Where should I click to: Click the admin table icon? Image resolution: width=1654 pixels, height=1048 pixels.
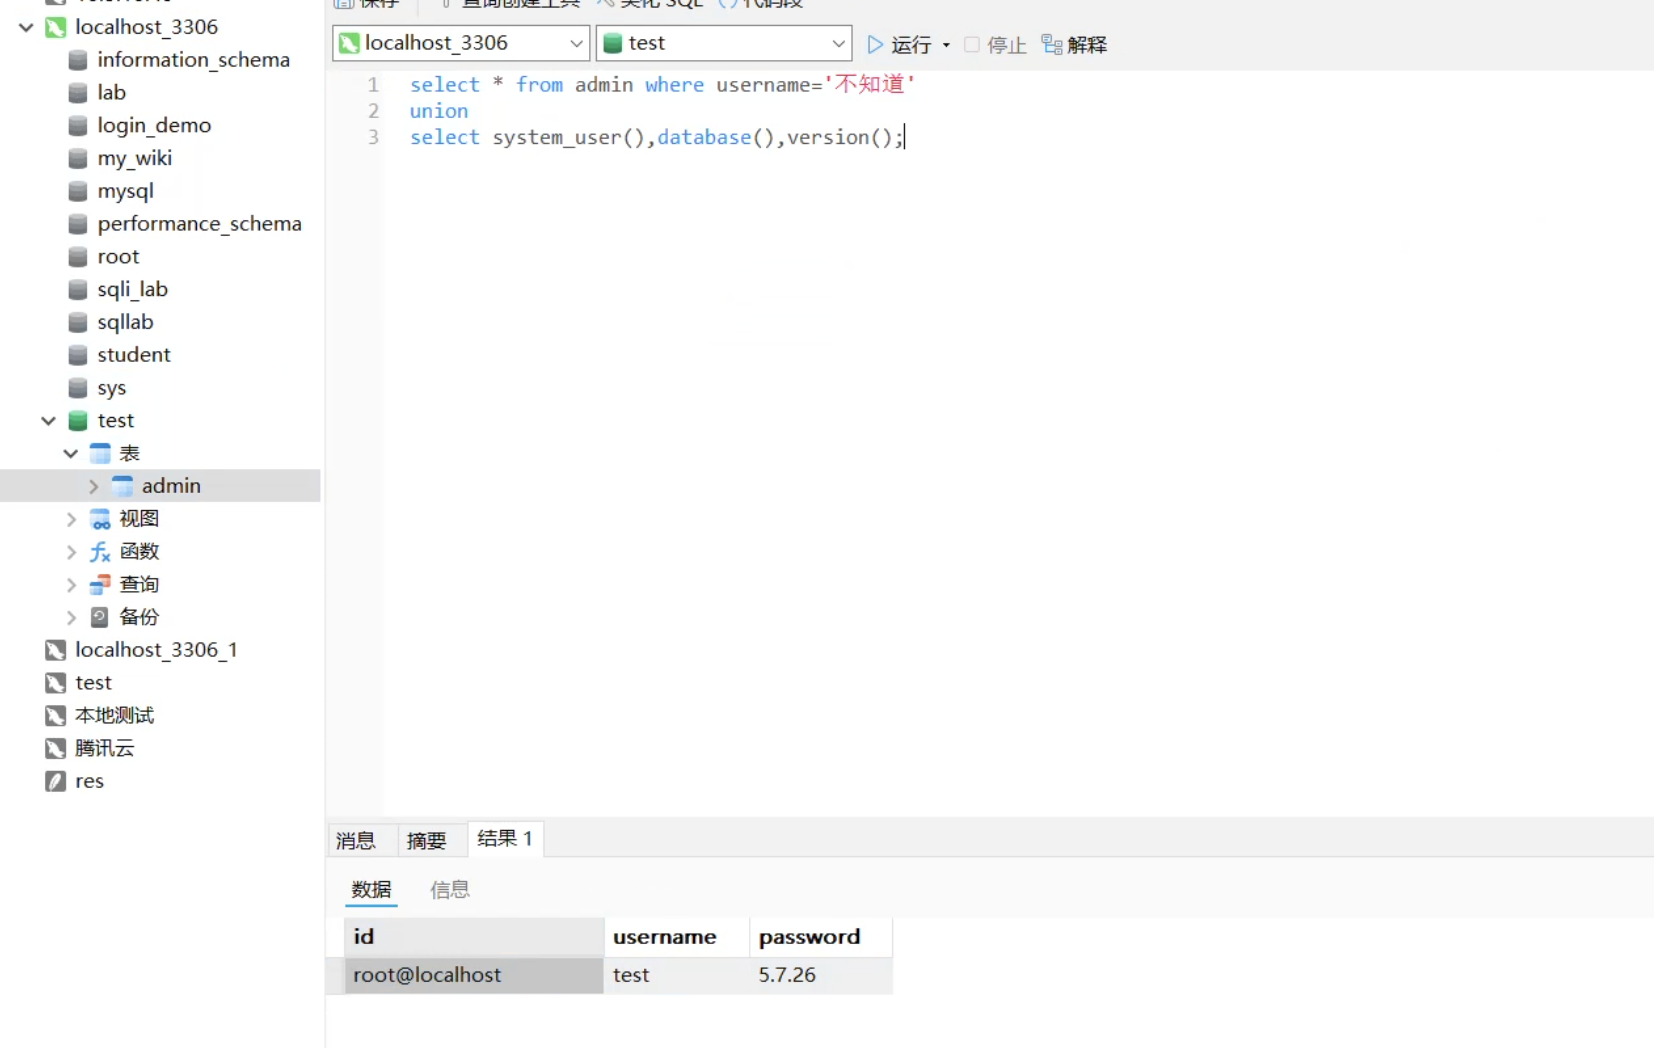pyautogui.click(x=122, y=486)
